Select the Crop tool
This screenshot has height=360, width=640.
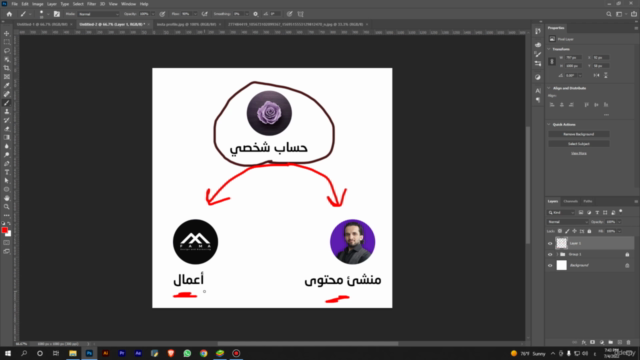[x=7, y=68]
